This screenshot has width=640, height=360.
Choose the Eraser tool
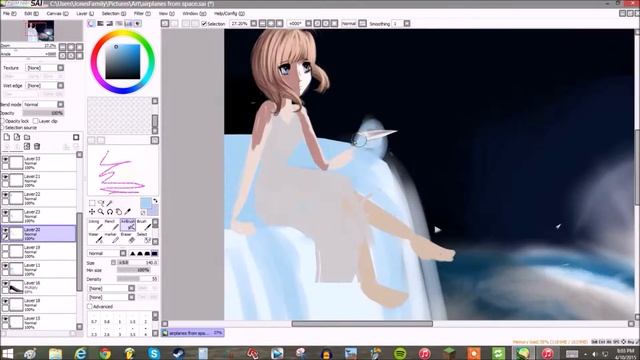point(128,238)
